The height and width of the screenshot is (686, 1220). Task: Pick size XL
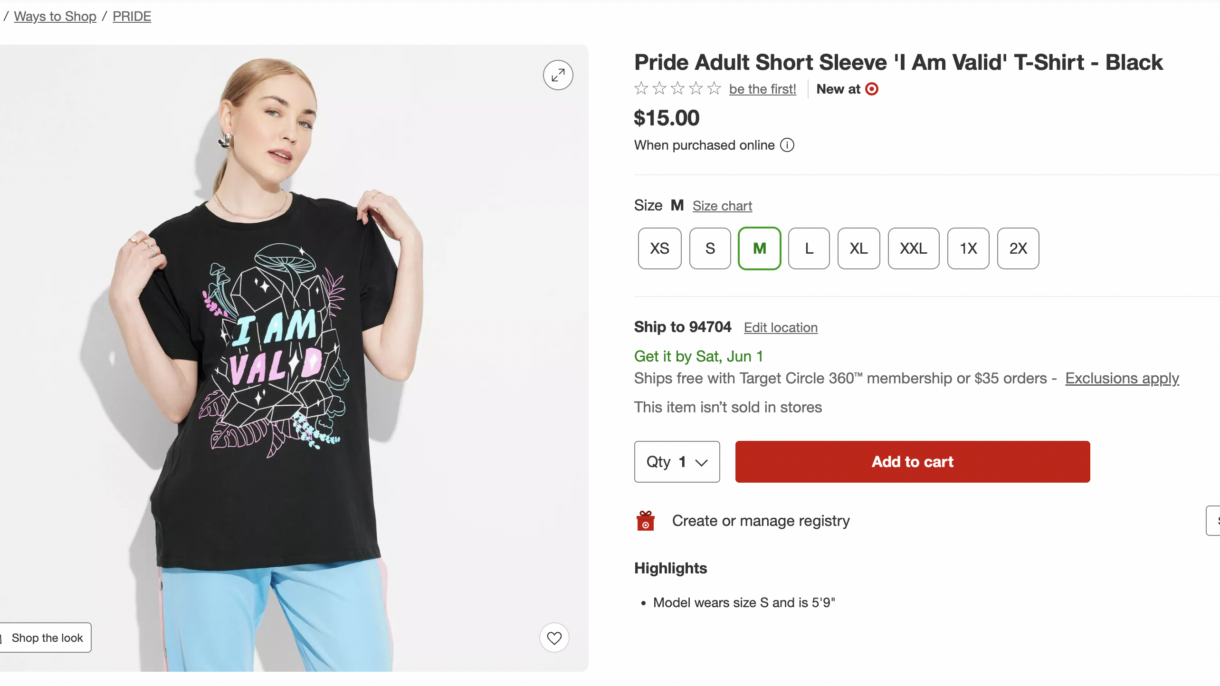(x=859, y=249)
